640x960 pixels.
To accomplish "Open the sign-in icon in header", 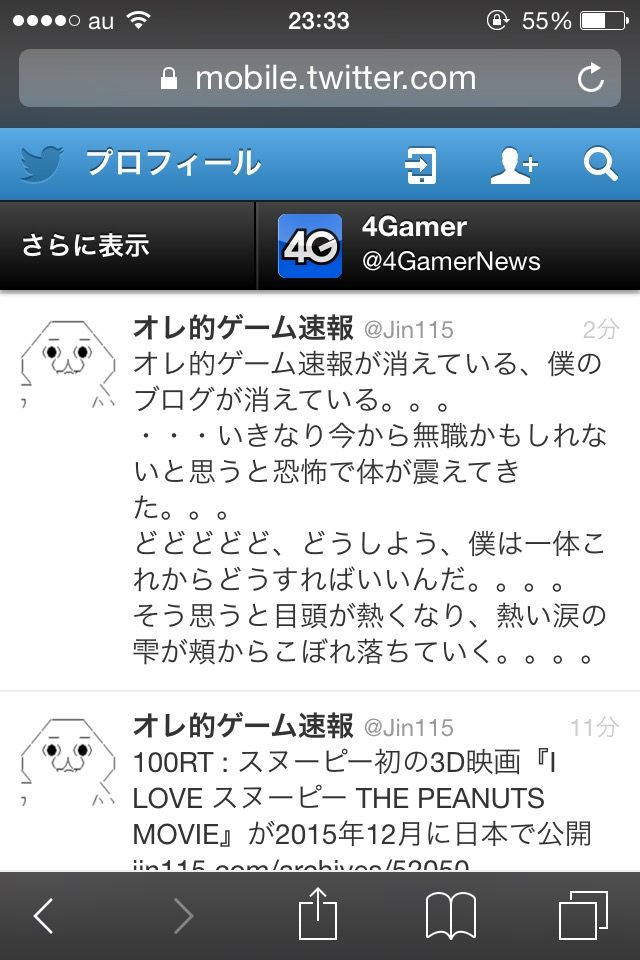I will point(421,165).
